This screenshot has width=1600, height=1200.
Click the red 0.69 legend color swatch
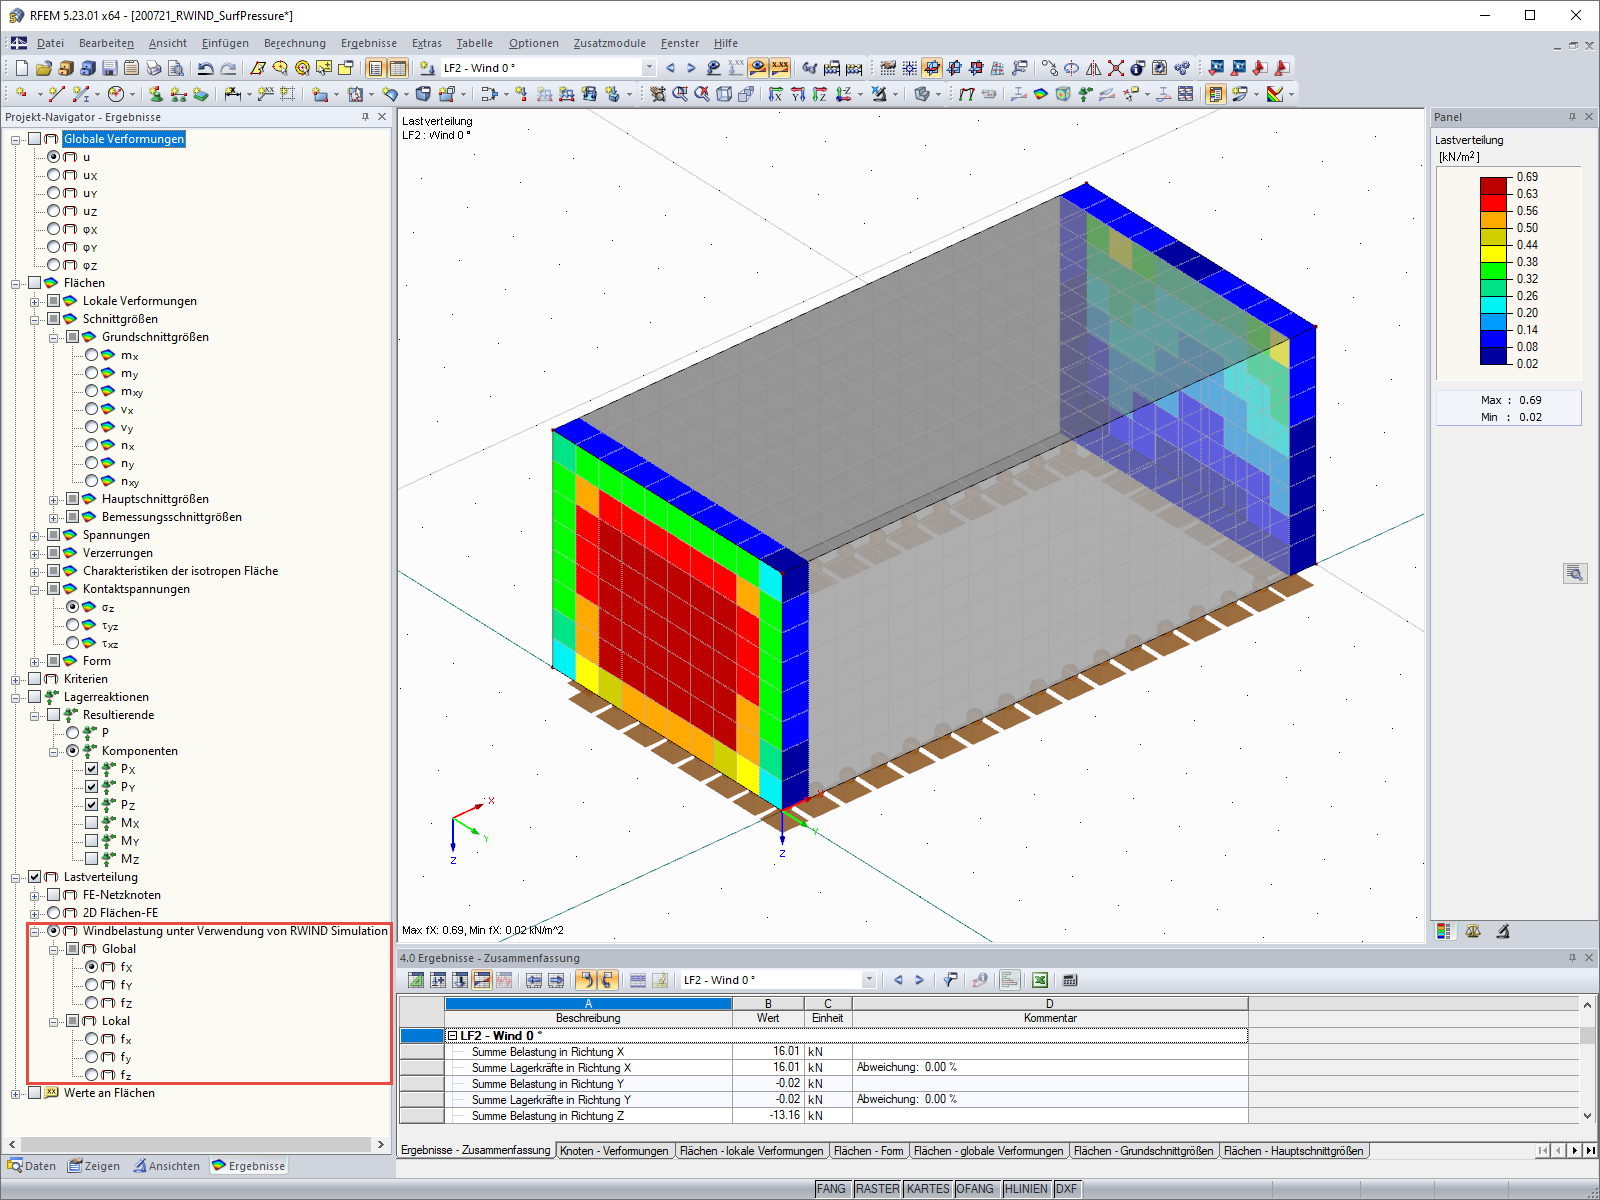point(1493,185)
